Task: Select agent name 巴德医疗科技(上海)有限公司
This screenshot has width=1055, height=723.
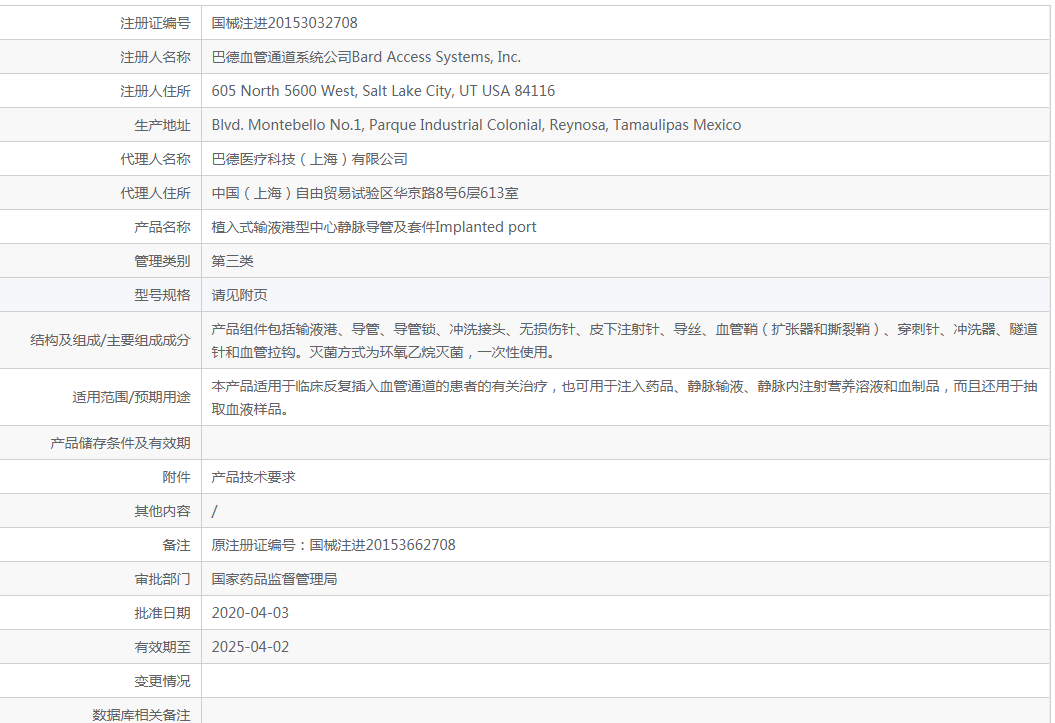Action: click(x=310, y=159)
